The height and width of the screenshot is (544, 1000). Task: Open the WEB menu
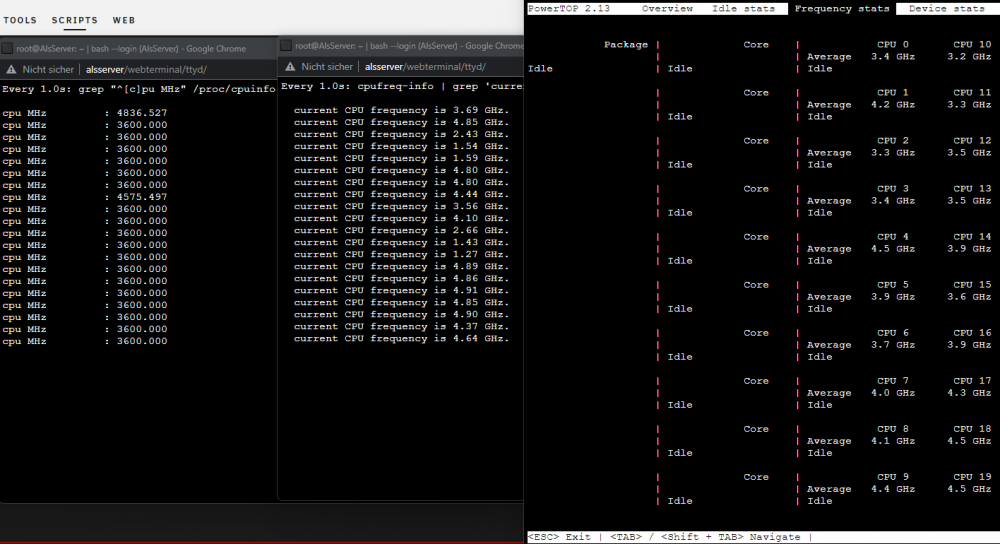coord(124,20)
